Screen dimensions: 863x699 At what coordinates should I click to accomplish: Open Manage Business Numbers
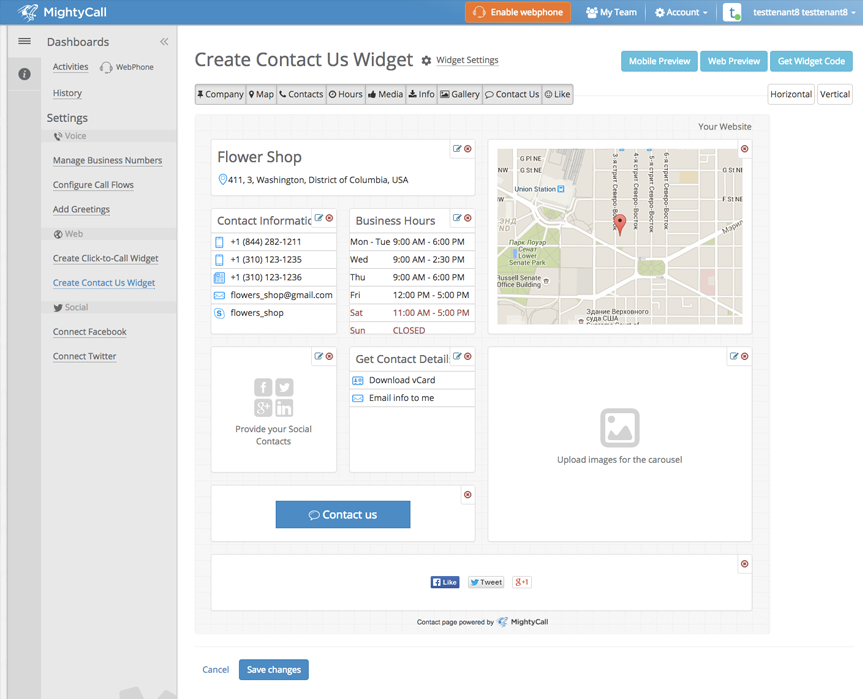coord(107,160)
